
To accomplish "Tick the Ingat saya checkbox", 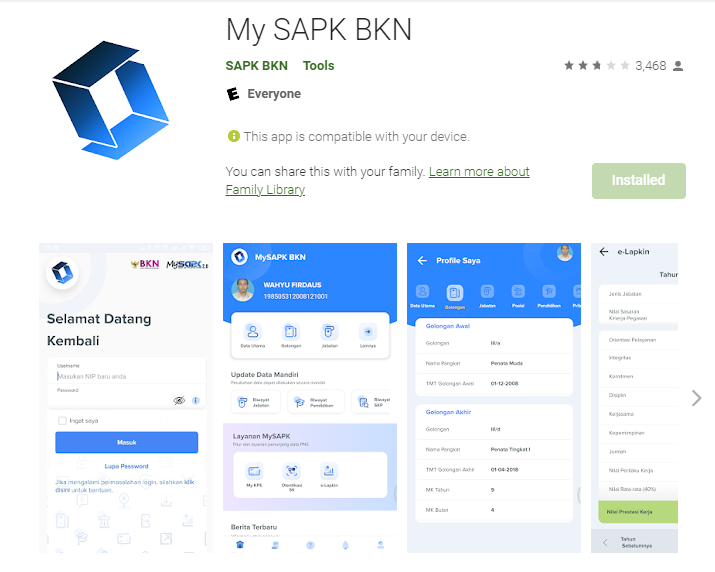I will point(62,421).
